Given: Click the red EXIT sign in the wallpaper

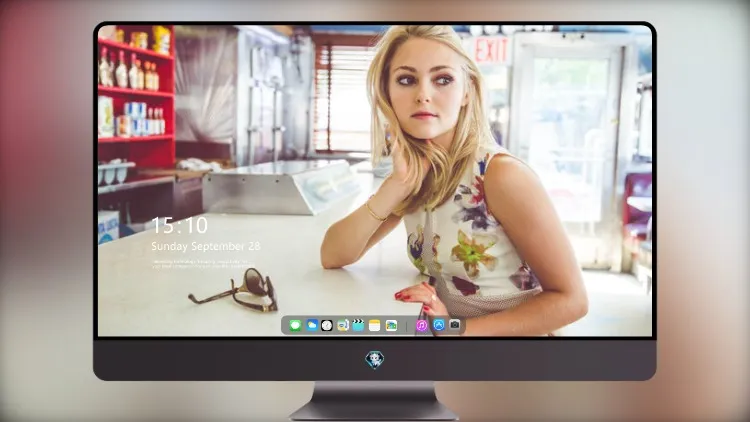Looking at the screenshot, I should pos(491,50).
